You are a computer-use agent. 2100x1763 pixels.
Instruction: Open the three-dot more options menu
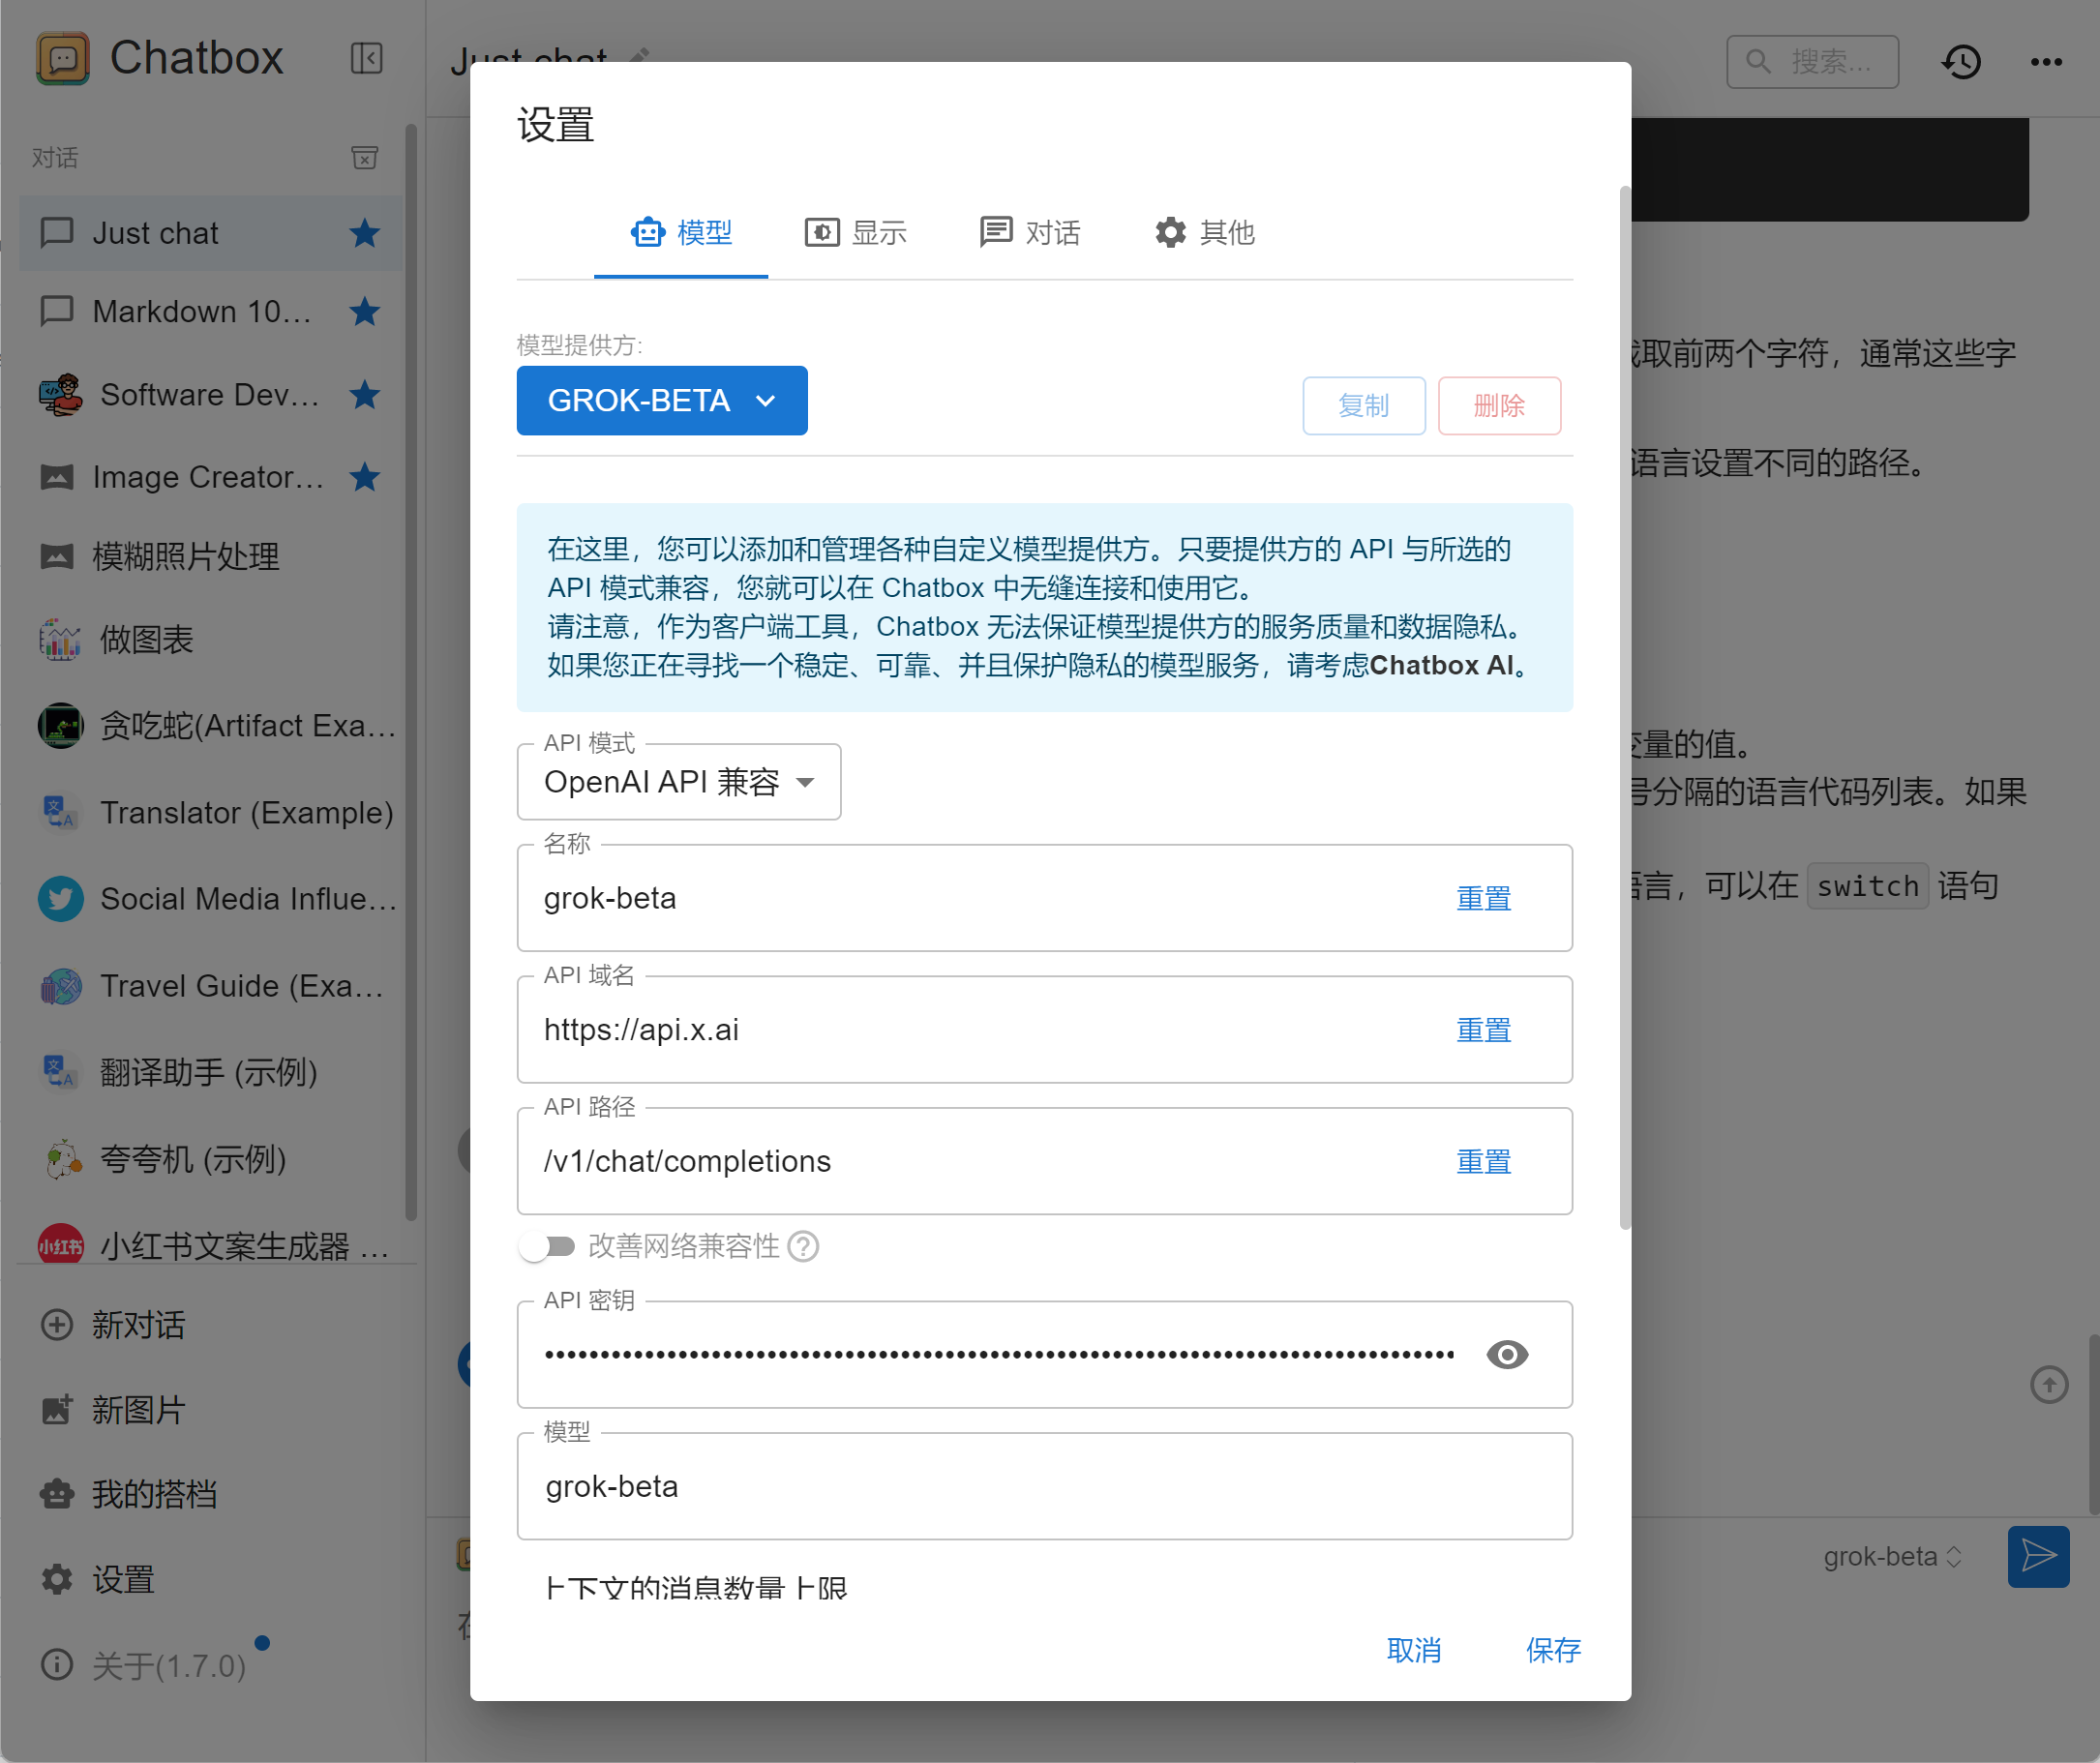[2045, 62]
